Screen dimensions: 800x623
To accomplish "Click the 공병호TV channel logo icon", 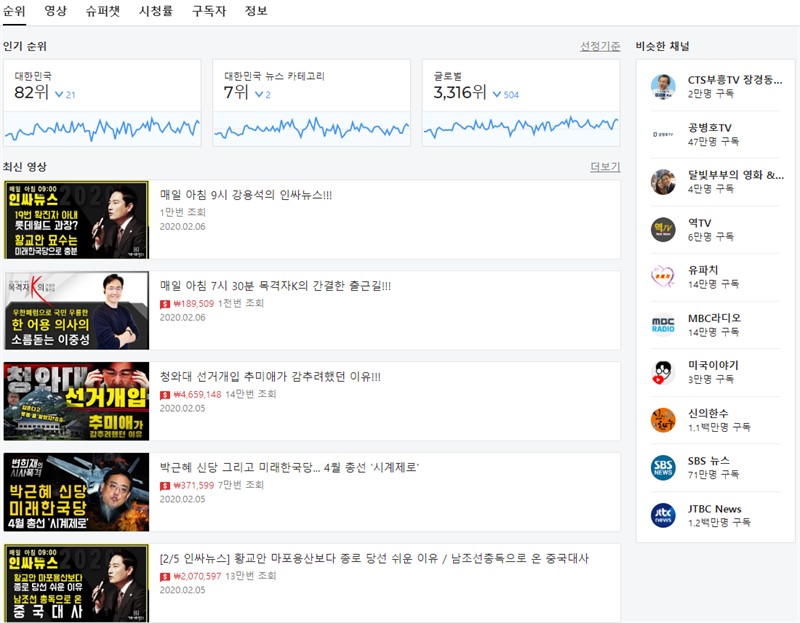I will click(663, 134).
